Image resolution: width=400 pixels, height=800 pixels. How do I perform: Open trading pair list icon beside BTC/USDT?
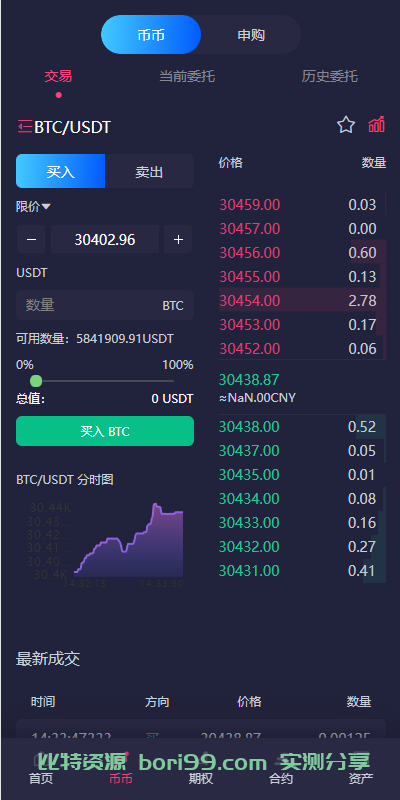tap(25, 126)
